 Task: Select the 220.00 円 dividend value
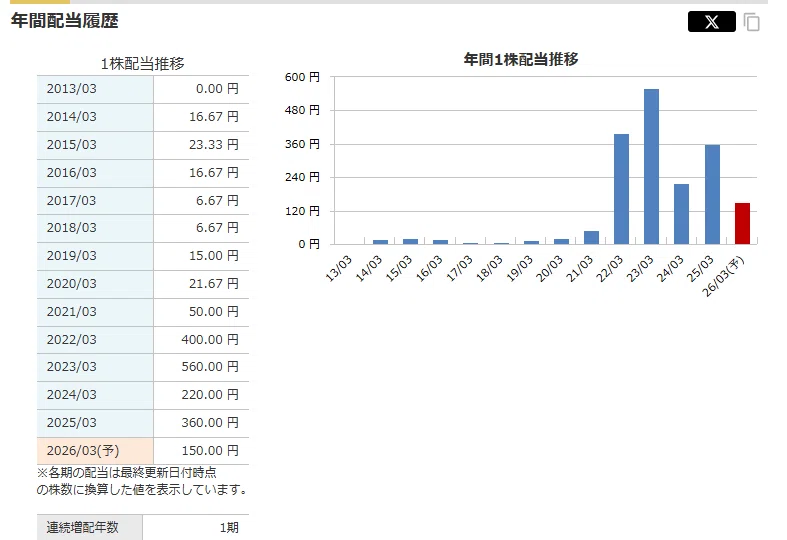point(201,395)
